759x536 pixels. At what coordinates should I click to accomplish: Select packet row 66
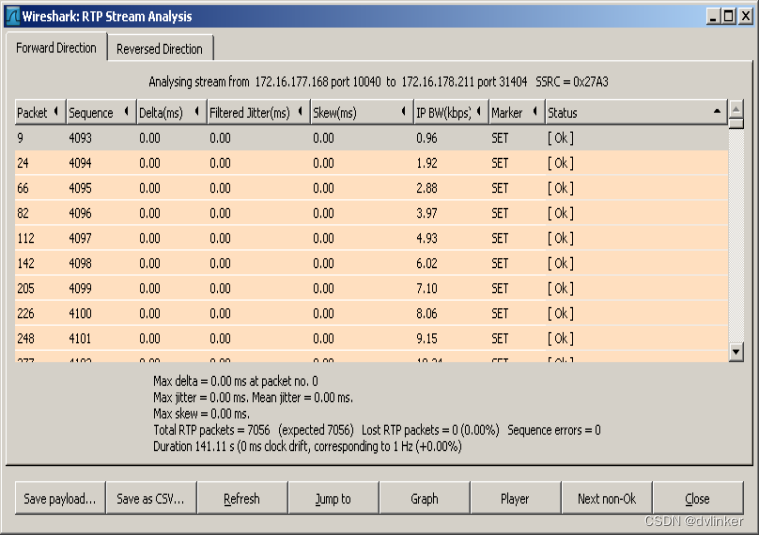click(371, 188)
